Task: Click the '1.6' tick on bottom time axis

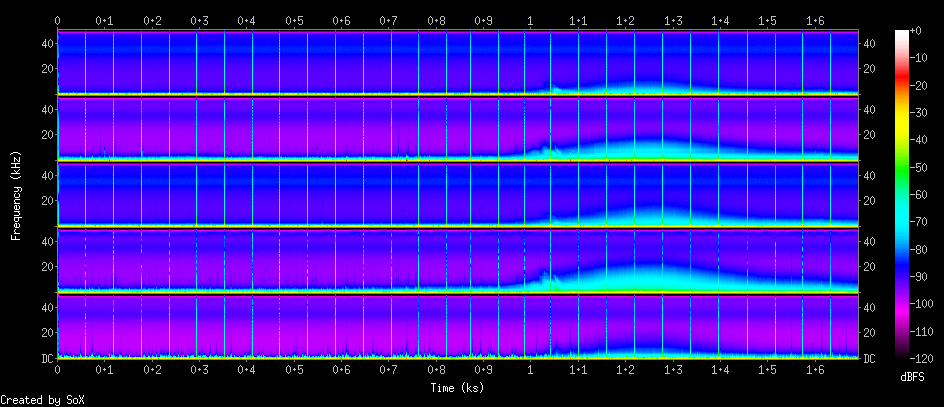Action: point(814,369)
